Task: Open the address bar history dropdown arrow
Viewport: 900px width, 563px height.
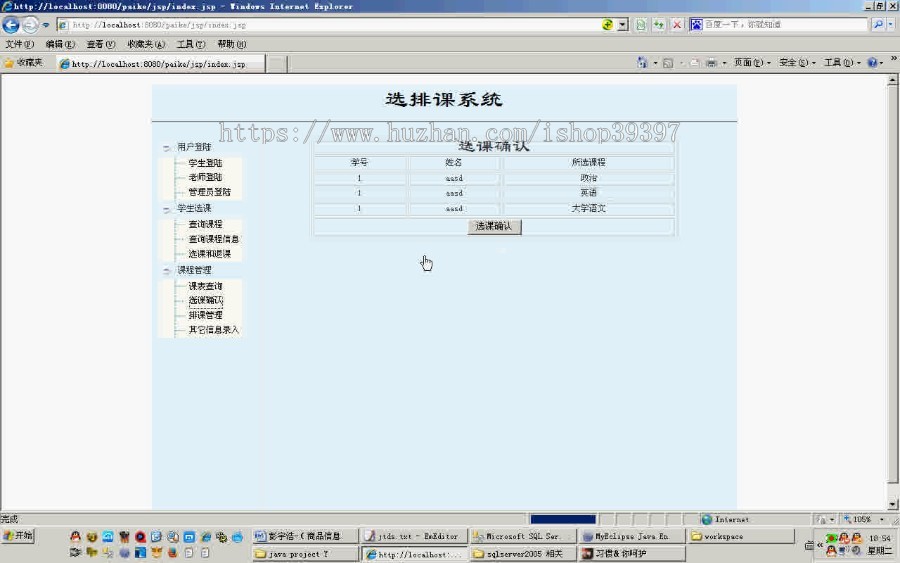Action: (x=623, y=25)
